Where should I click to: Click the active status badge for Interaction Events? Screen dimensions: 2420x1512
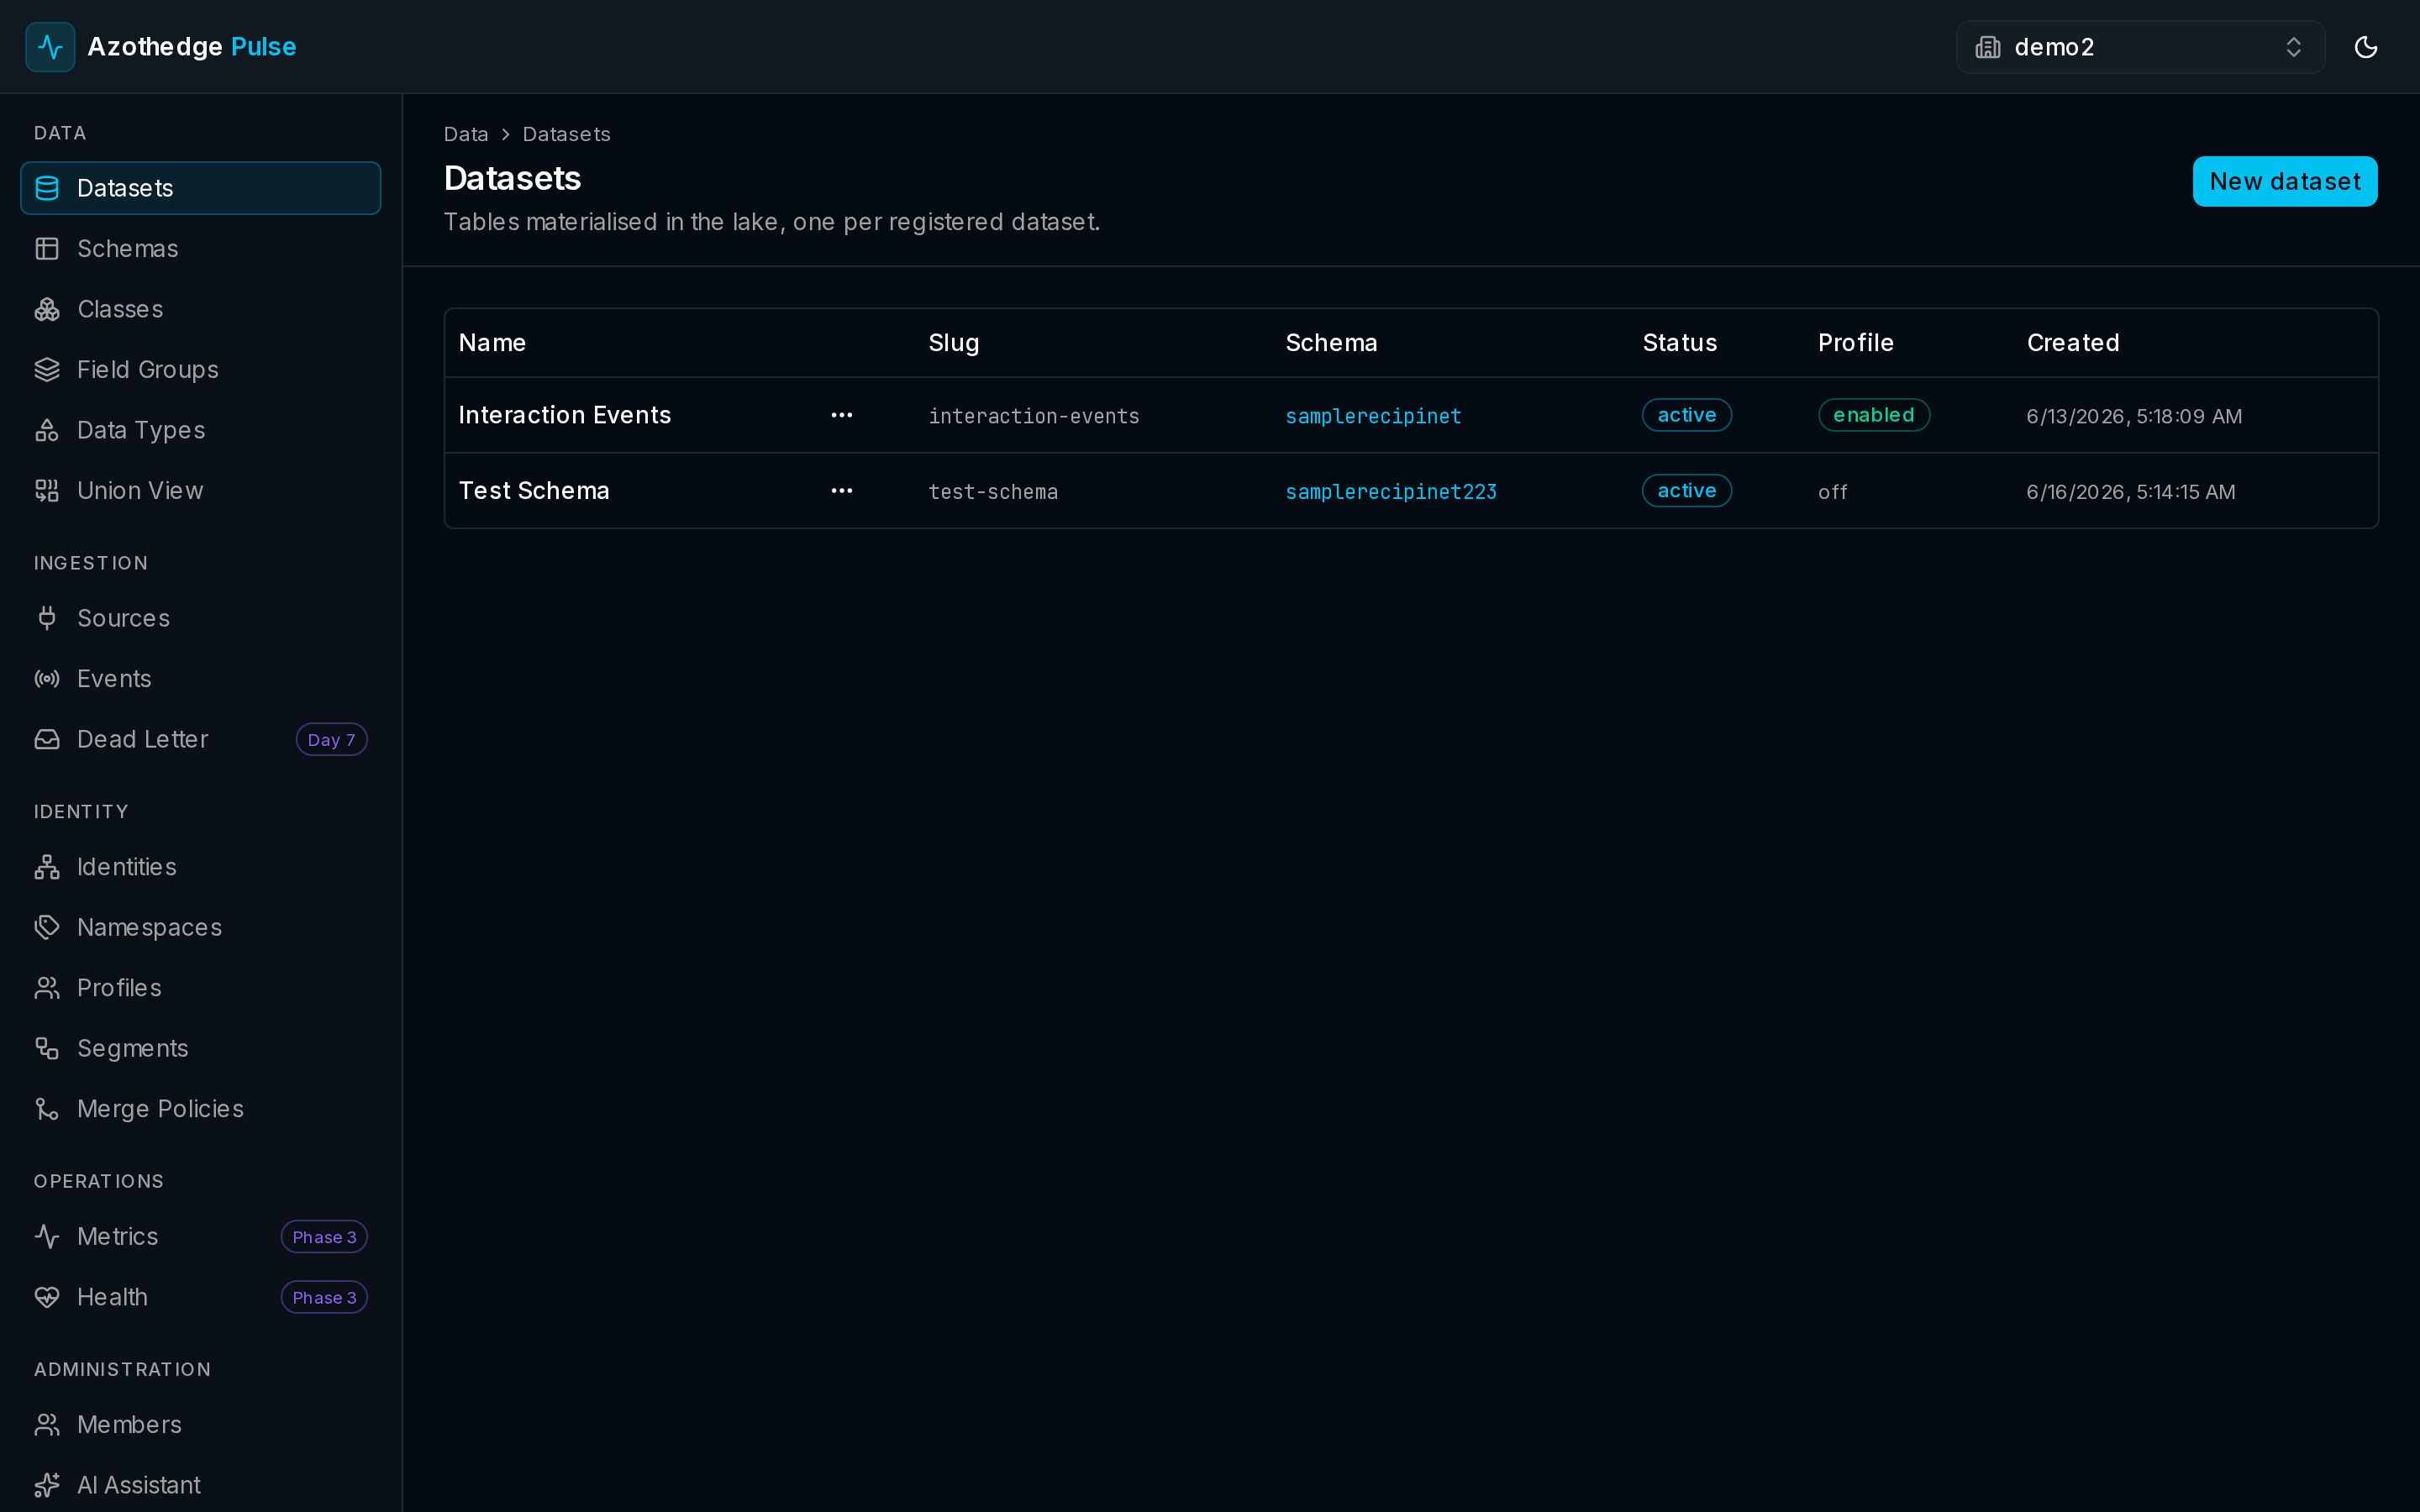[x=1686, y=415]
